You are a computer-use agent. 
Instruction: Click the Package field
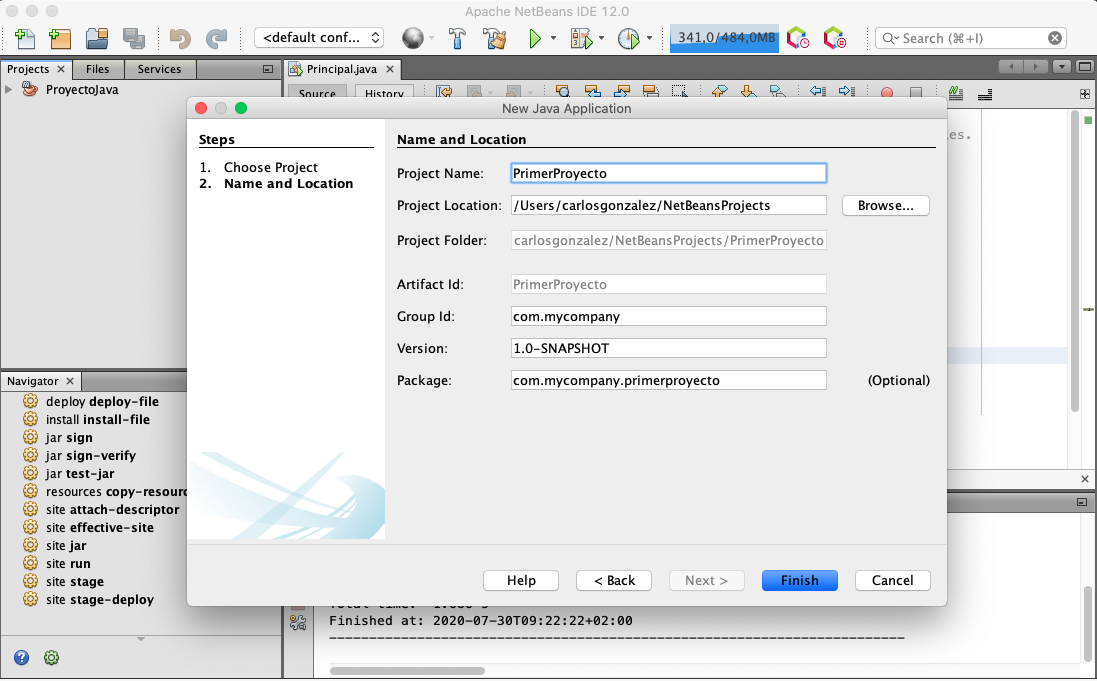pyautogui.click(x=668, y=380)
